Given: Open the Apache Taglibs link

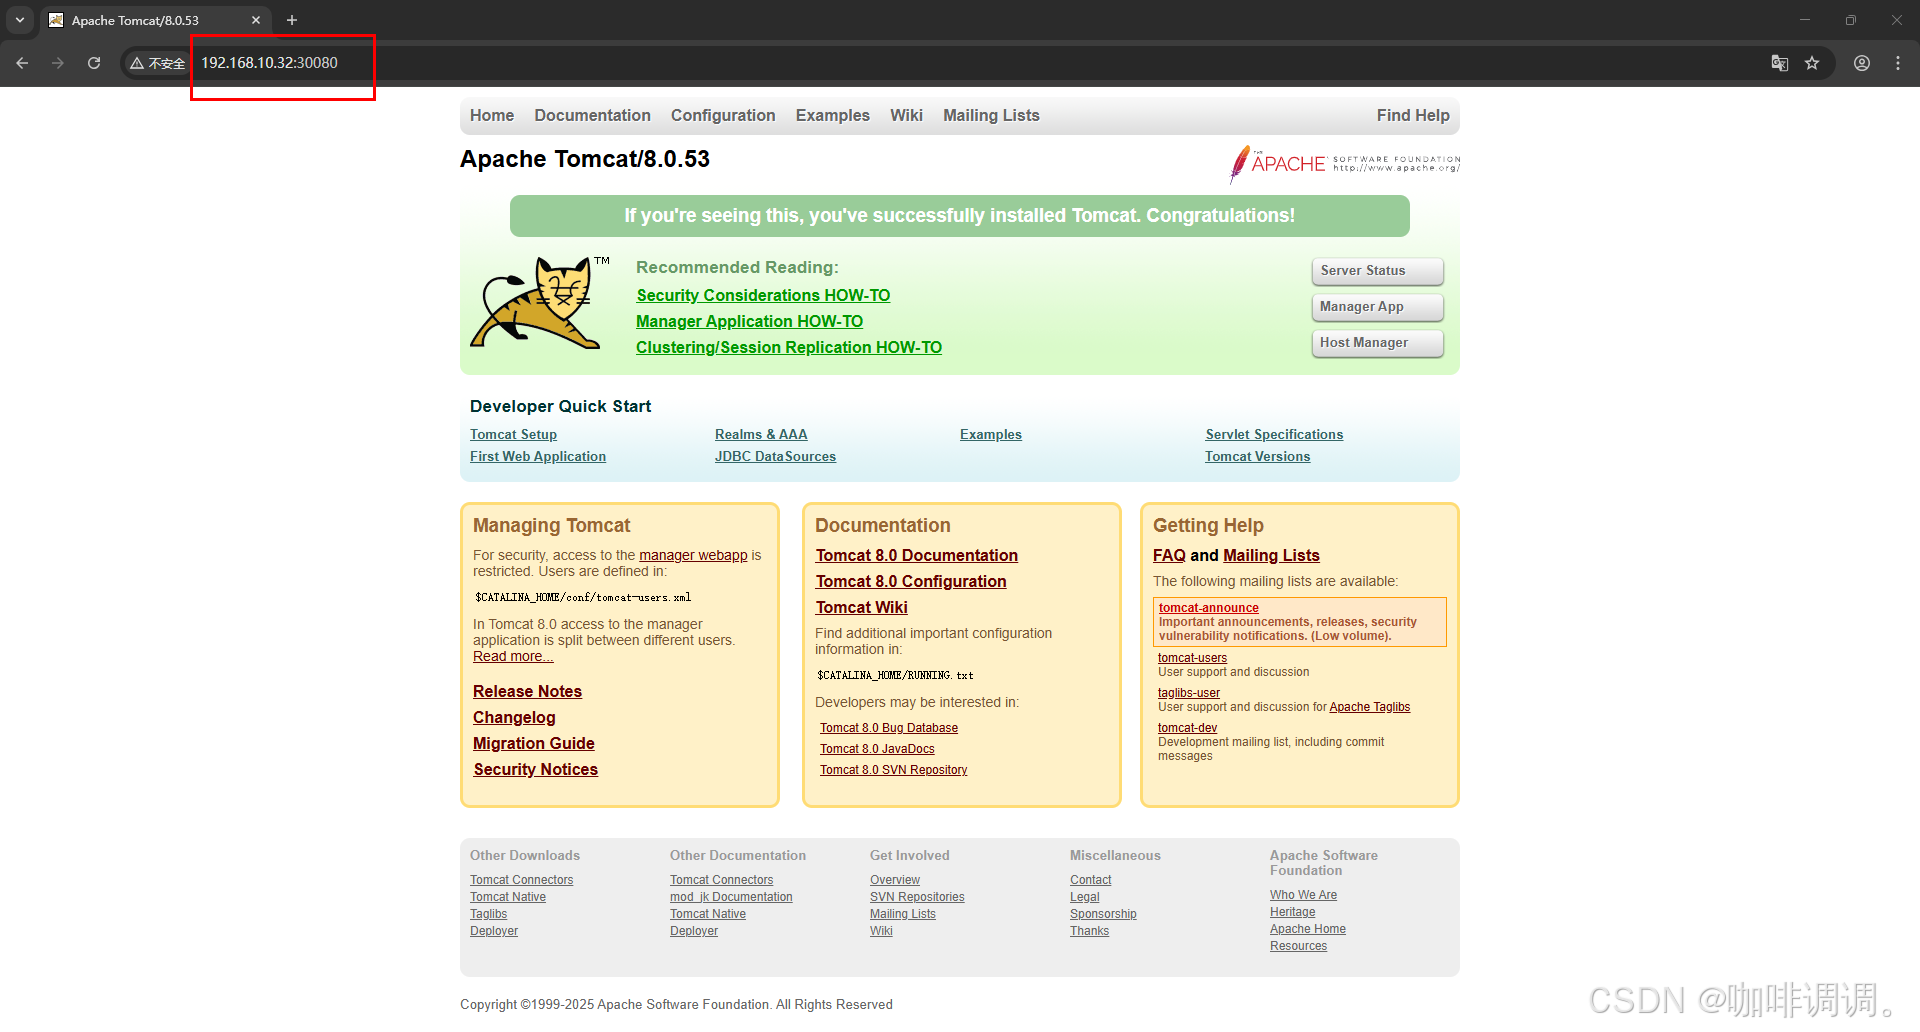Looking at the screenshot, I should click(x=1370, y=708).
